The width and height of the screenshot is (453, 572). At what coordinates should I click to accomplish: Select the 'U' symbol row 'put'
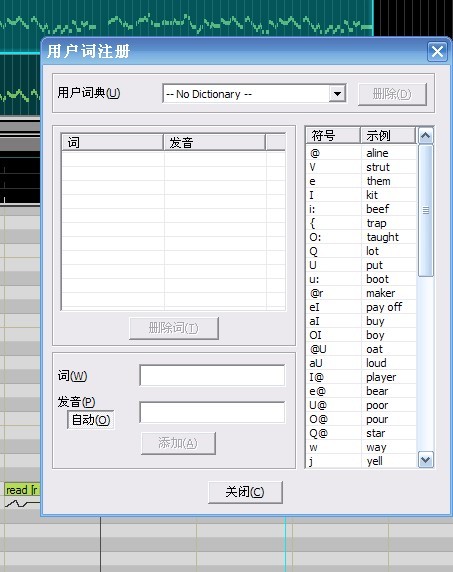[361, 265]
